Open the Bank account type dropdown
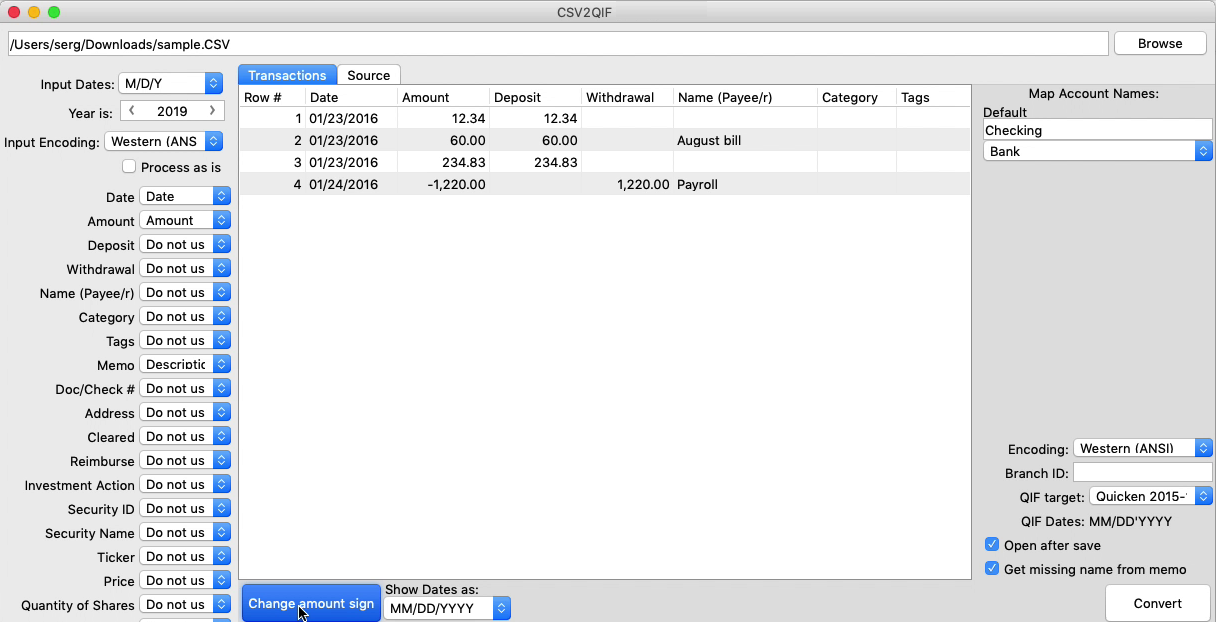This screenshot has height=622, width=1216. coord(1098,151)
